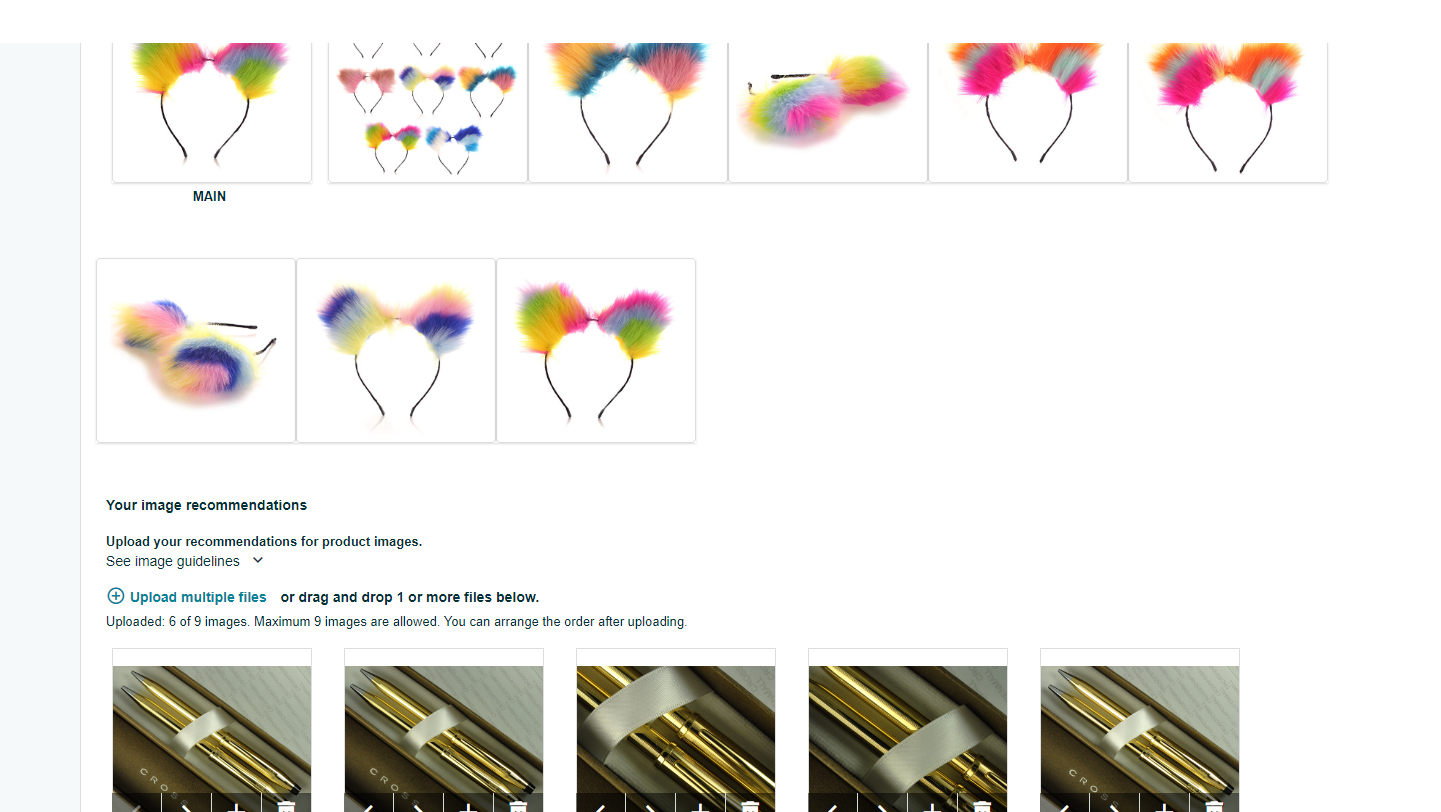The image size is (1441, 812).
Task: Select the blue and orange fur ears thumbnail
Action: 628,112
